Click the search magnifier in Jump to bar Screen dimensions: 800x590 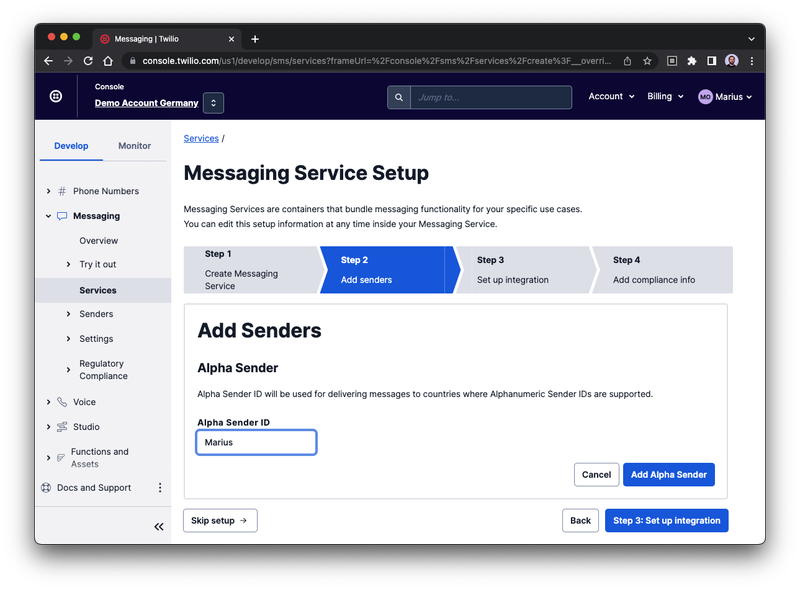point(400,96)
